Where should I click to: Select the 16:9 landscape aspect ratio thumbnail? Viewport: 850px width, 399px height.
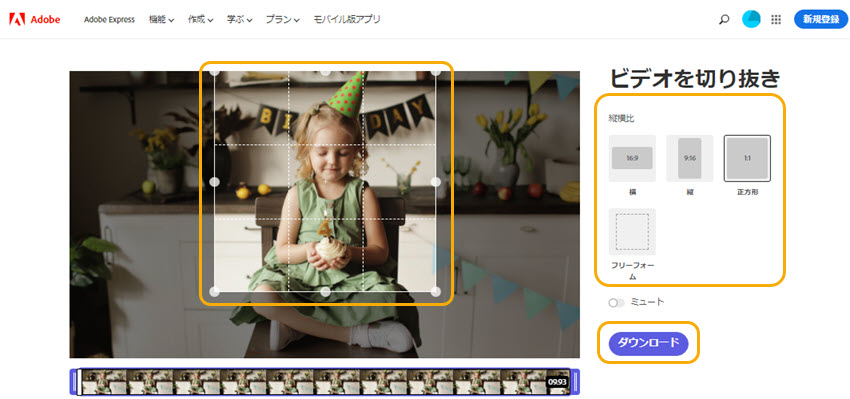632,158
